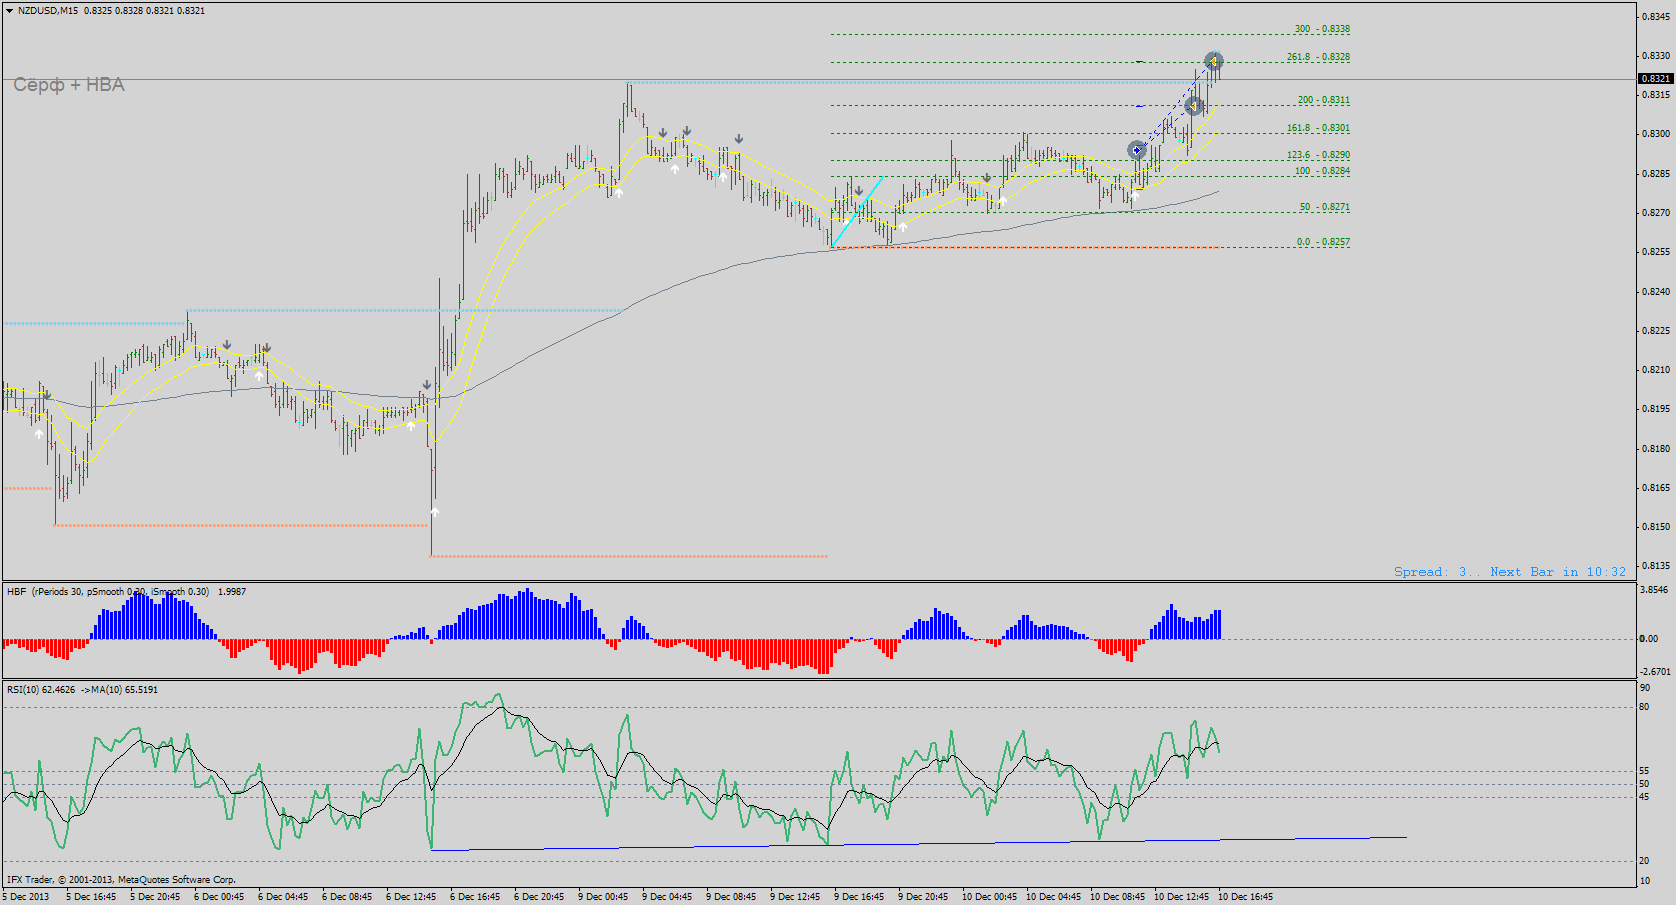1676x905 pixels.
Task: Select the circled marker at the 200 level
Action: coord(1193,106)
